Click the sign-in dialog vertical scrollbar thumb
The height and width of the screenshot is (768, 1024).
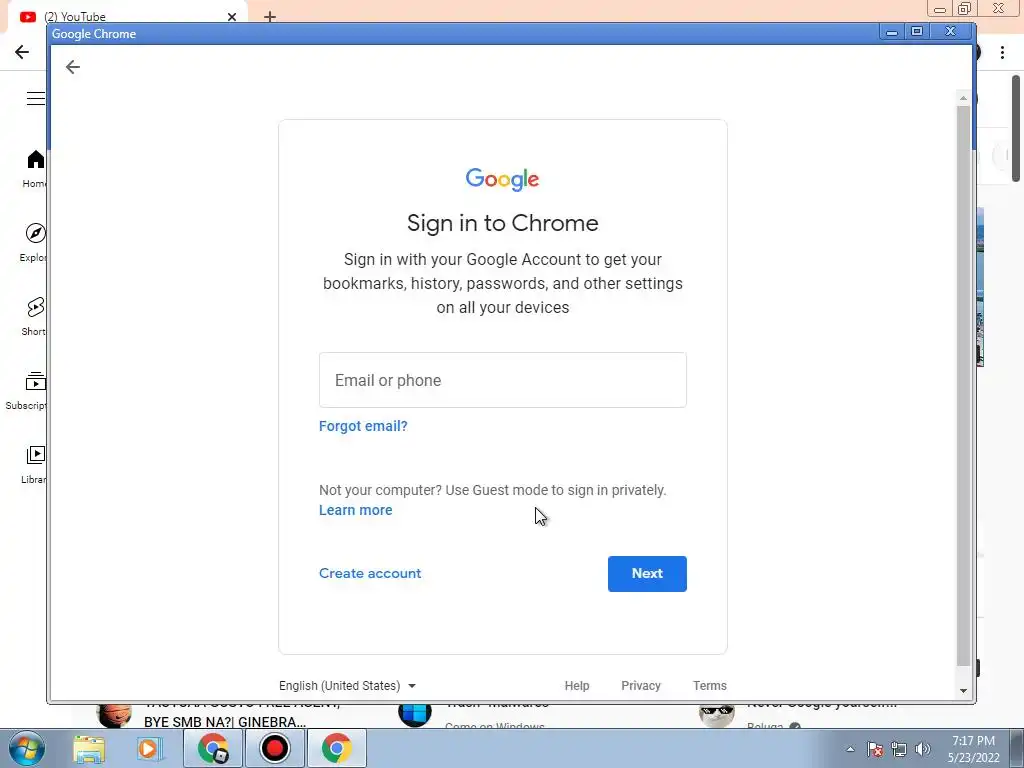pos(963,385)
